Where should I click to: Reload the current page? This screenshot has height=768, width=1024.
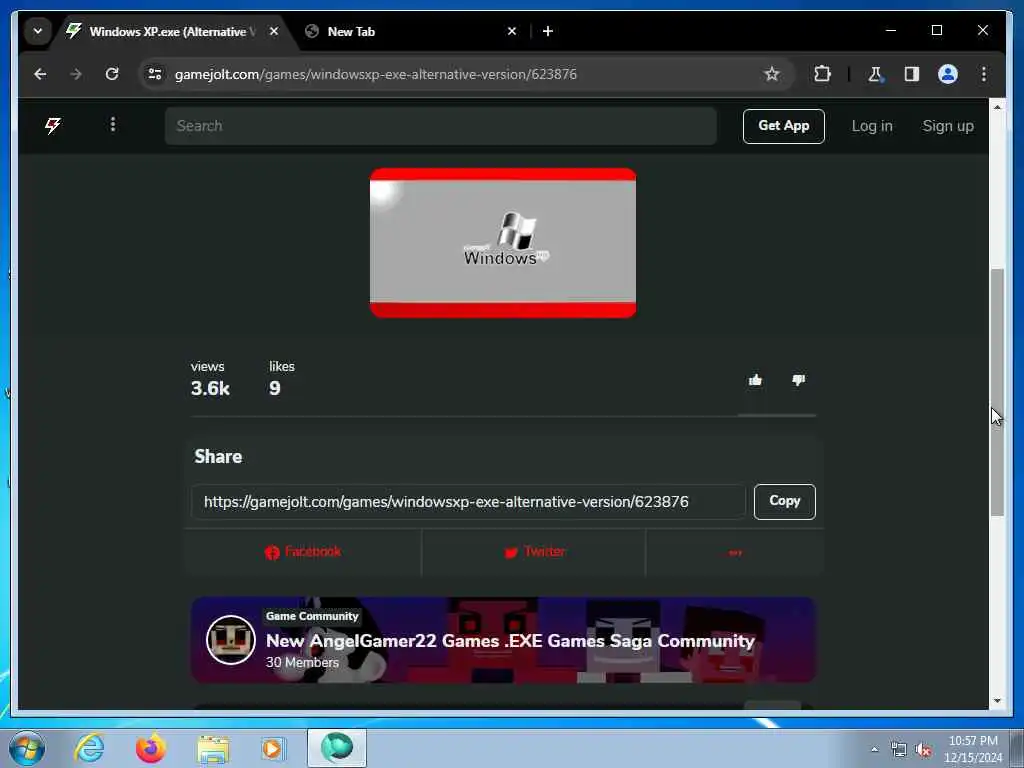pos(112,74)
